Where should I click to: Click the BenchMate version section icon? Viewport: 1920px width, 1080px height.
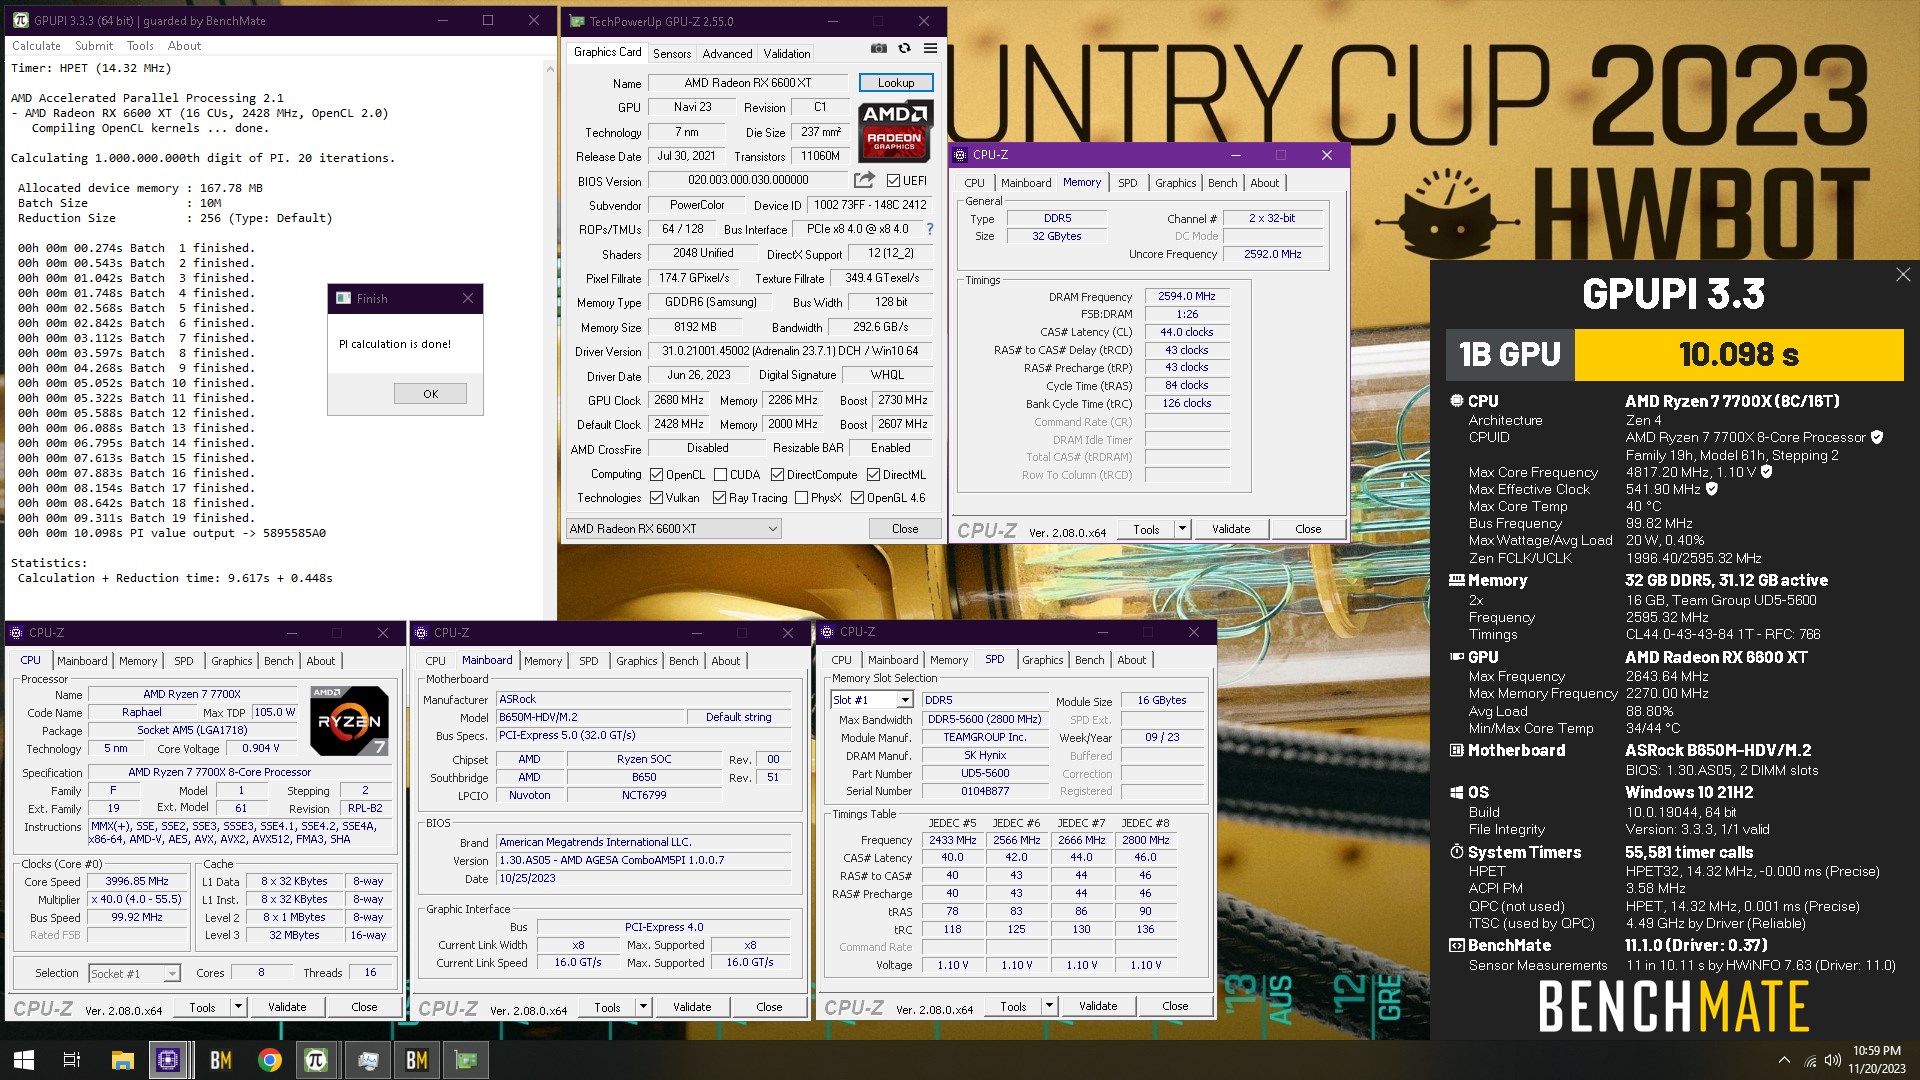[1457, 945]
